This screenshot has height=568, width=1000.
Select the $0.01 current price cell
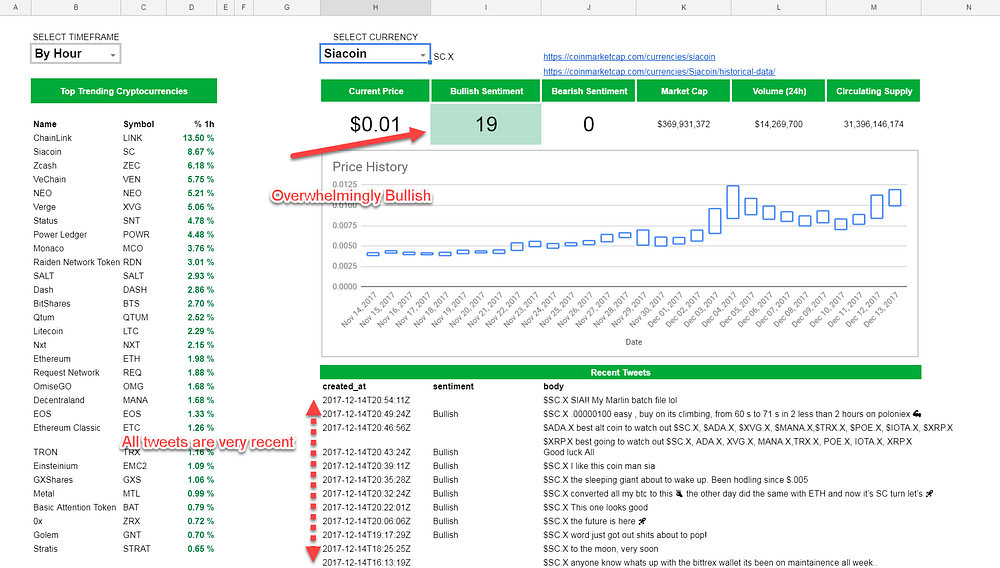pos(375,124)
